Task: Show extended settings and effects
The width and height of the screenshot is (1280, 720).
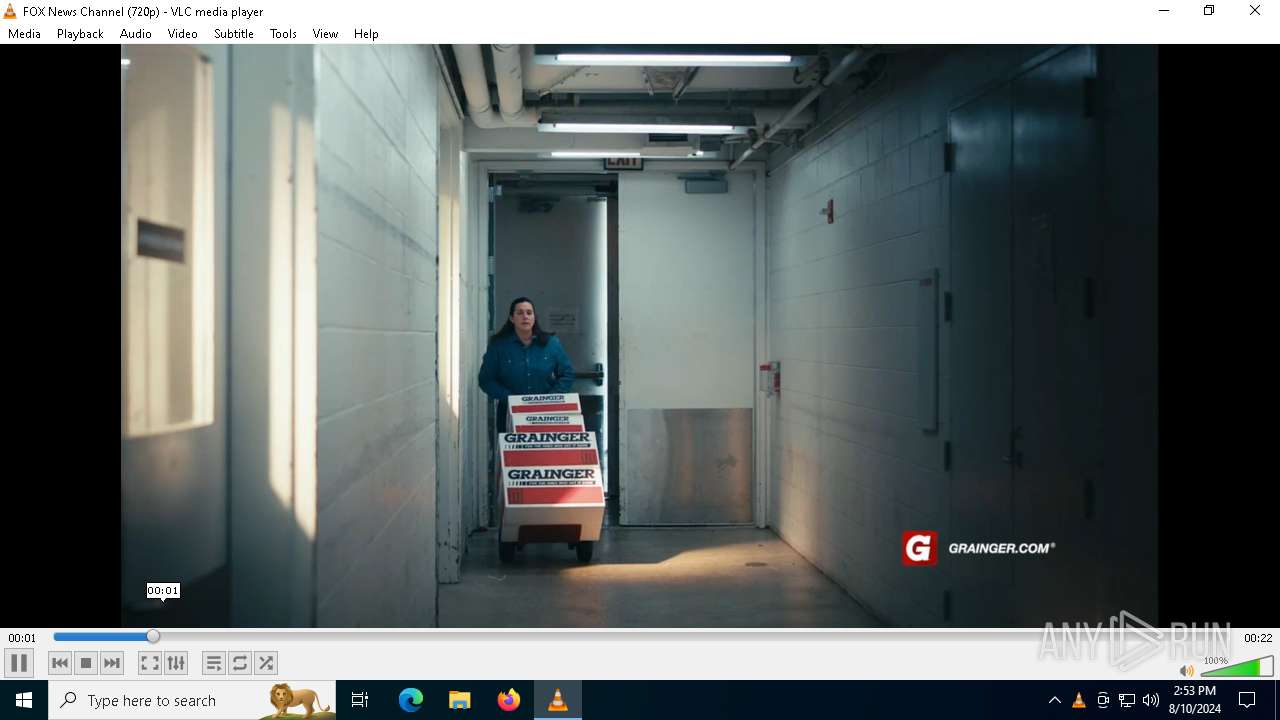Action: pyautogui.click(x=176, y=663)
